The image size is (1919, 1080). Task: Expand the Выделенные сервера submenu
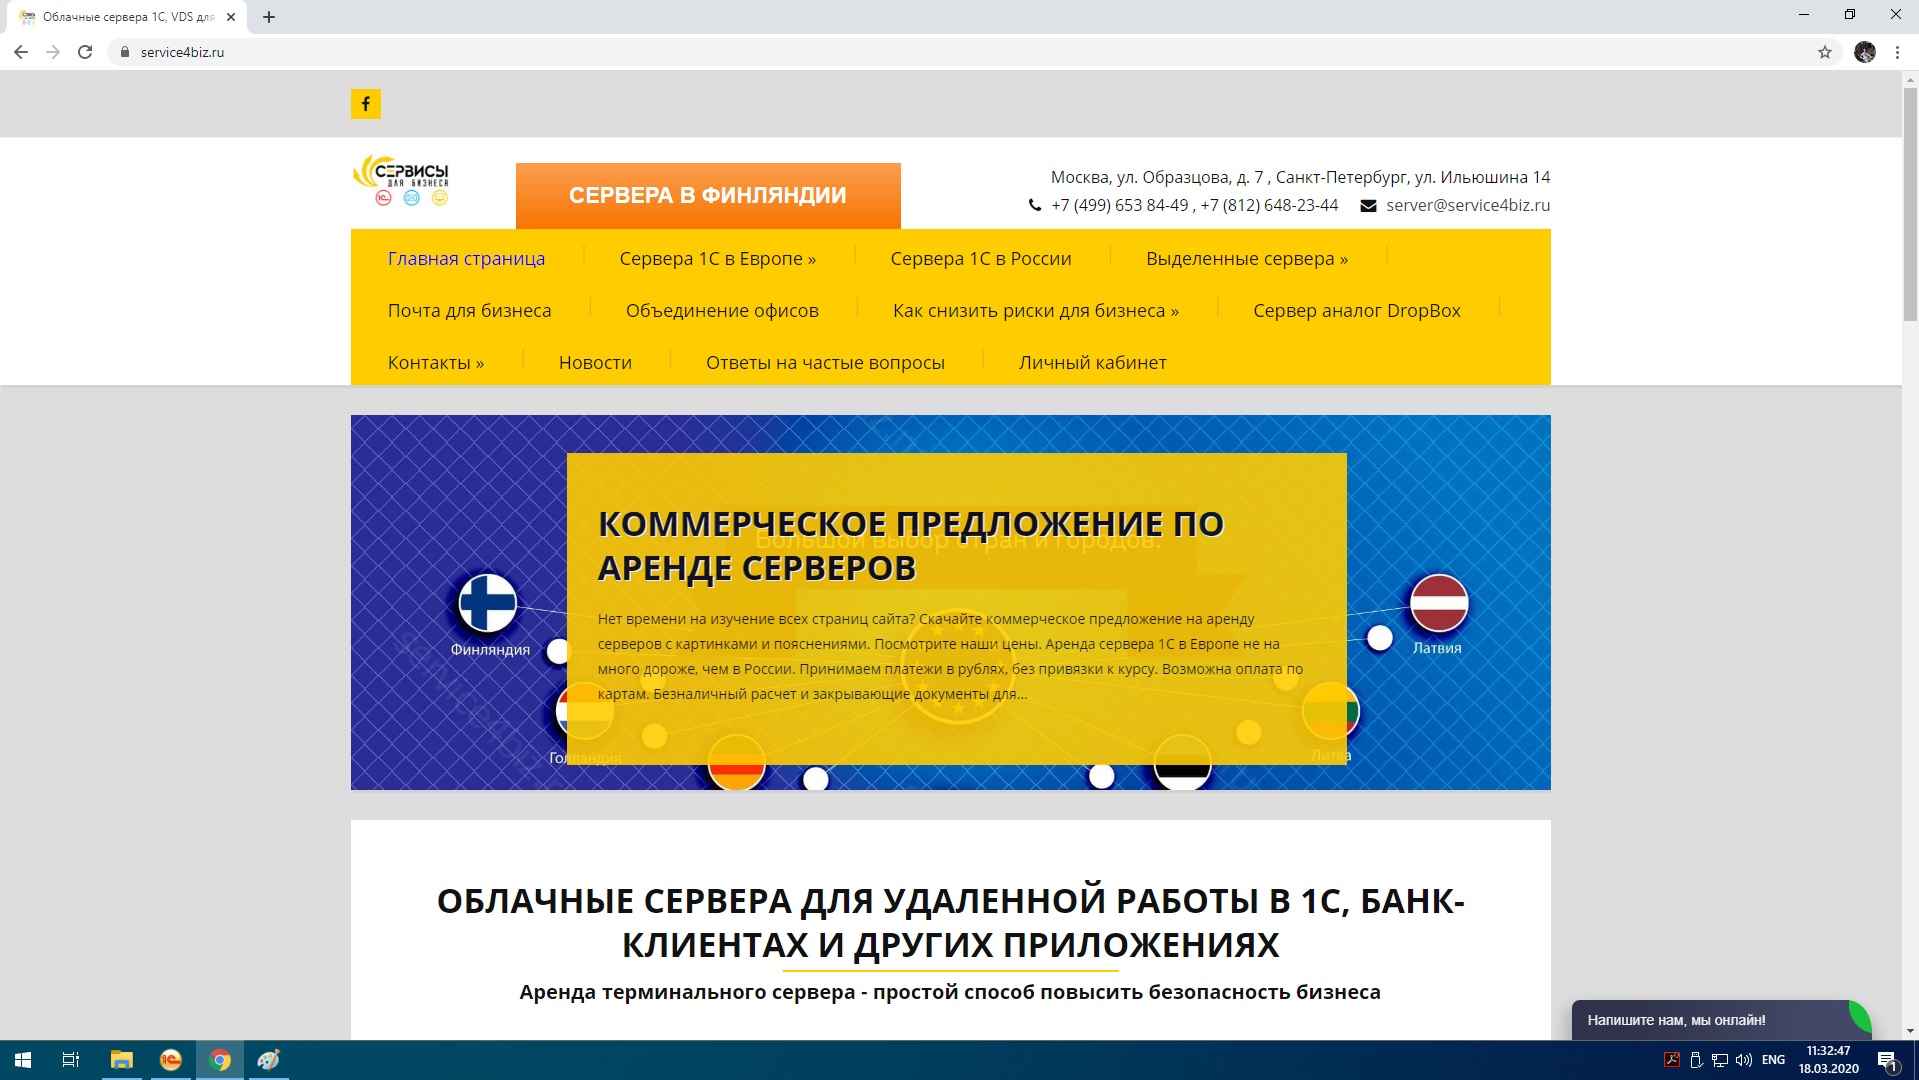(x=1246, y=259)
